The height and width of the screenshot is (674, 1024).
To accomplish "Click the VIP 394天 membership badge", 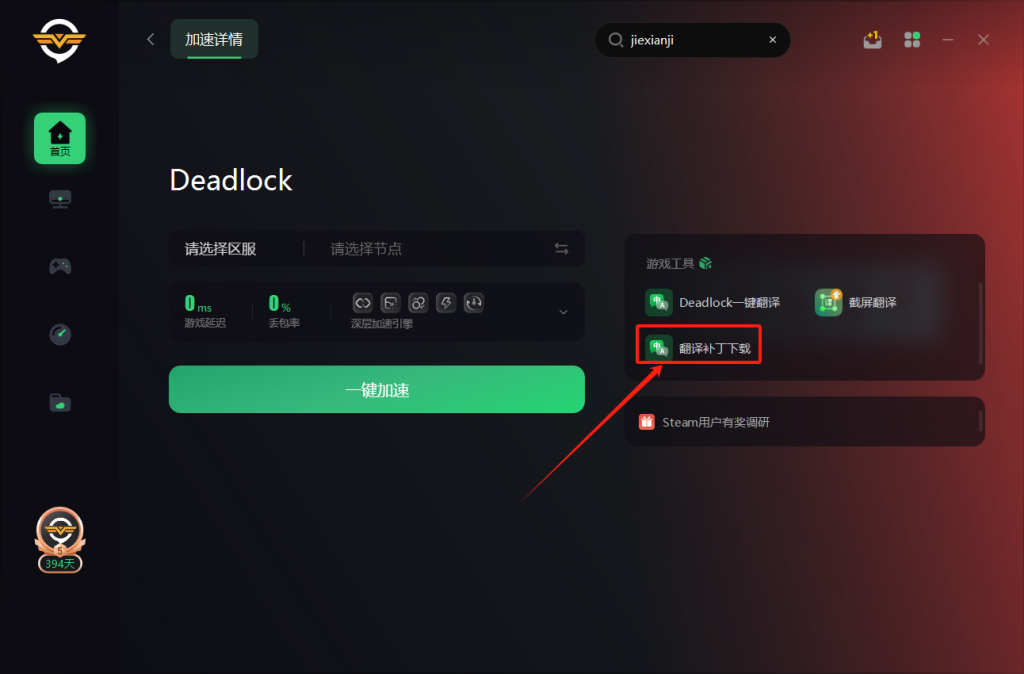I will 59,540.
